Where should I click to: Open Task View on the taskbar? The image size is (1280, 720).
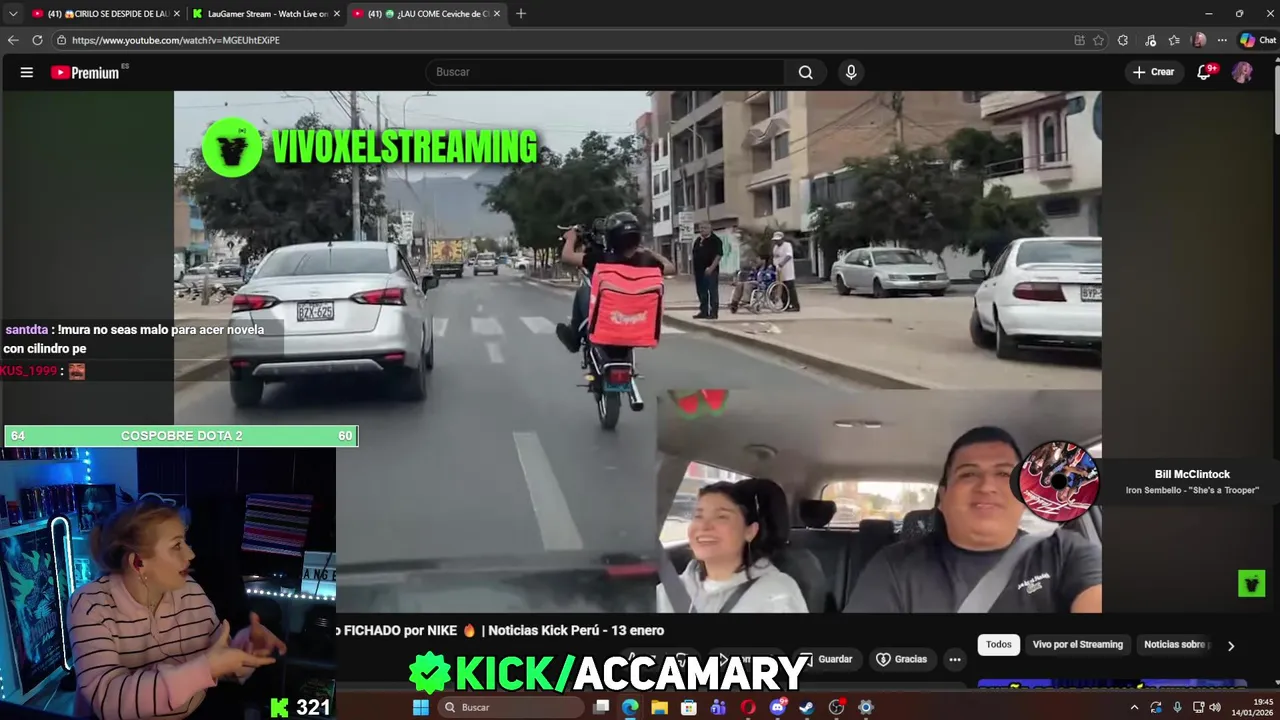[601, 707]
